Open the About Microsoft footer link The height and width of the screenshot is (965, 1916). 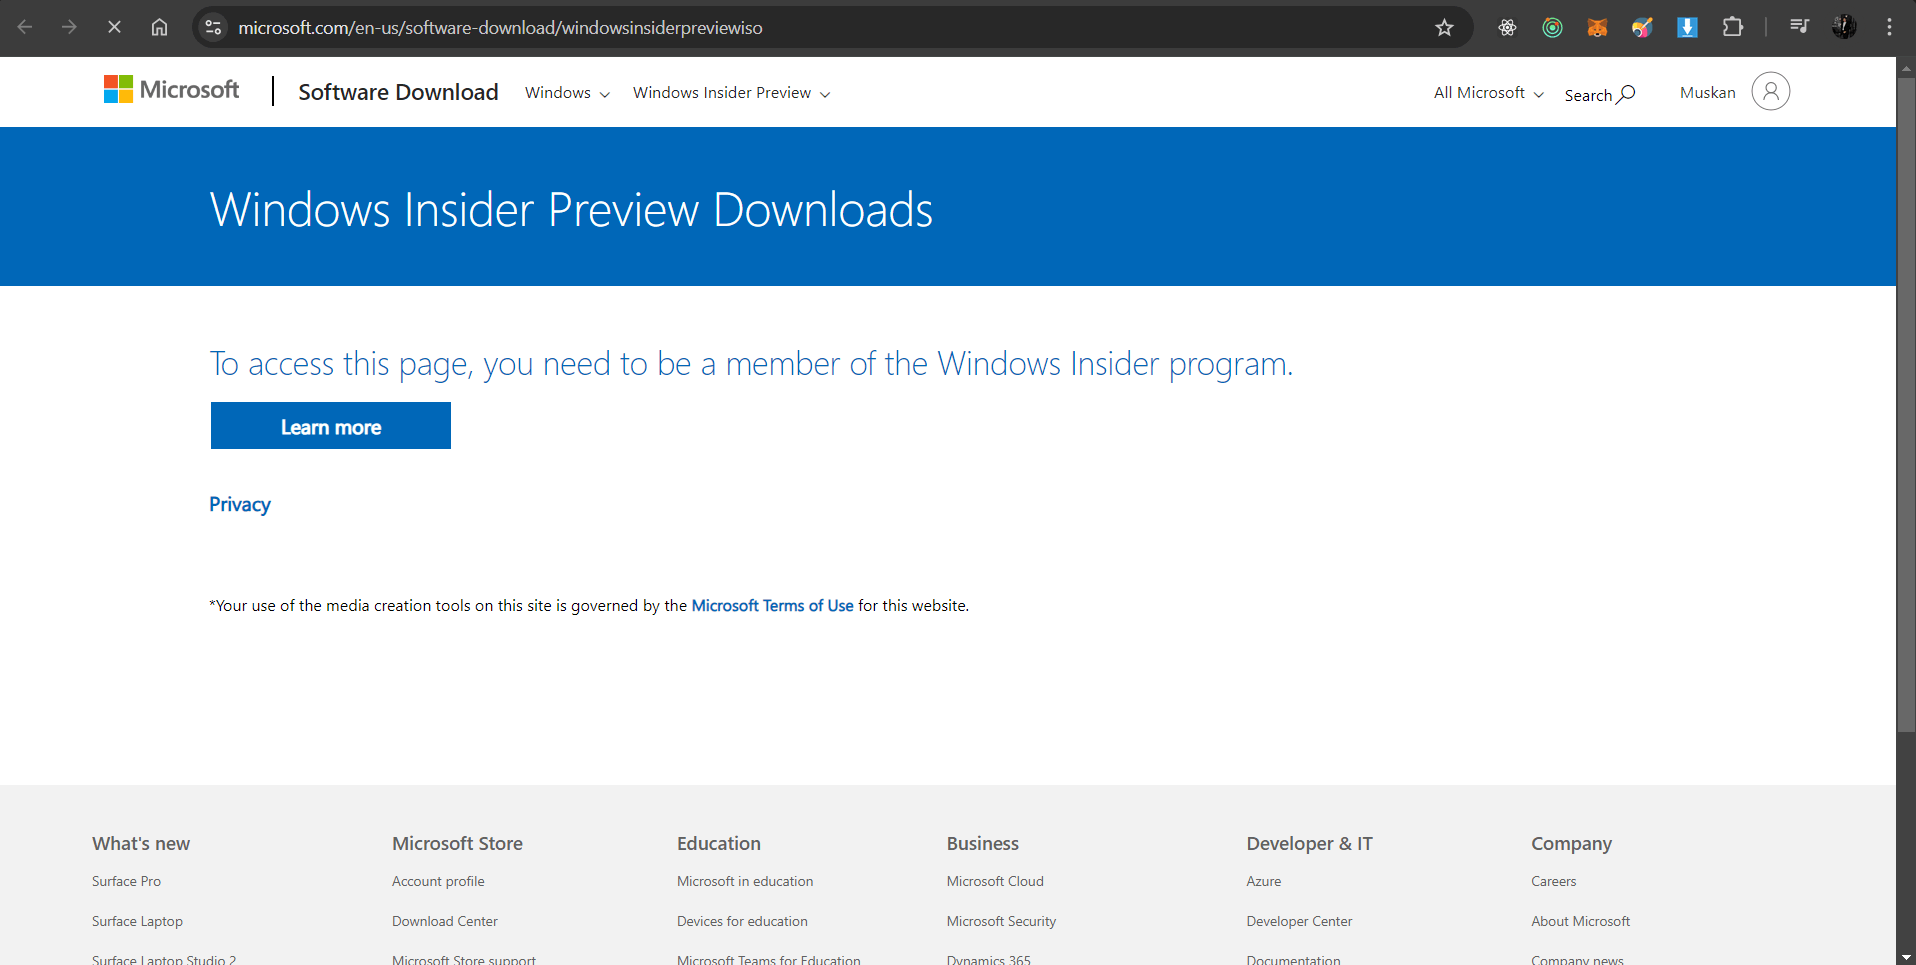(x=1580, y=921)
